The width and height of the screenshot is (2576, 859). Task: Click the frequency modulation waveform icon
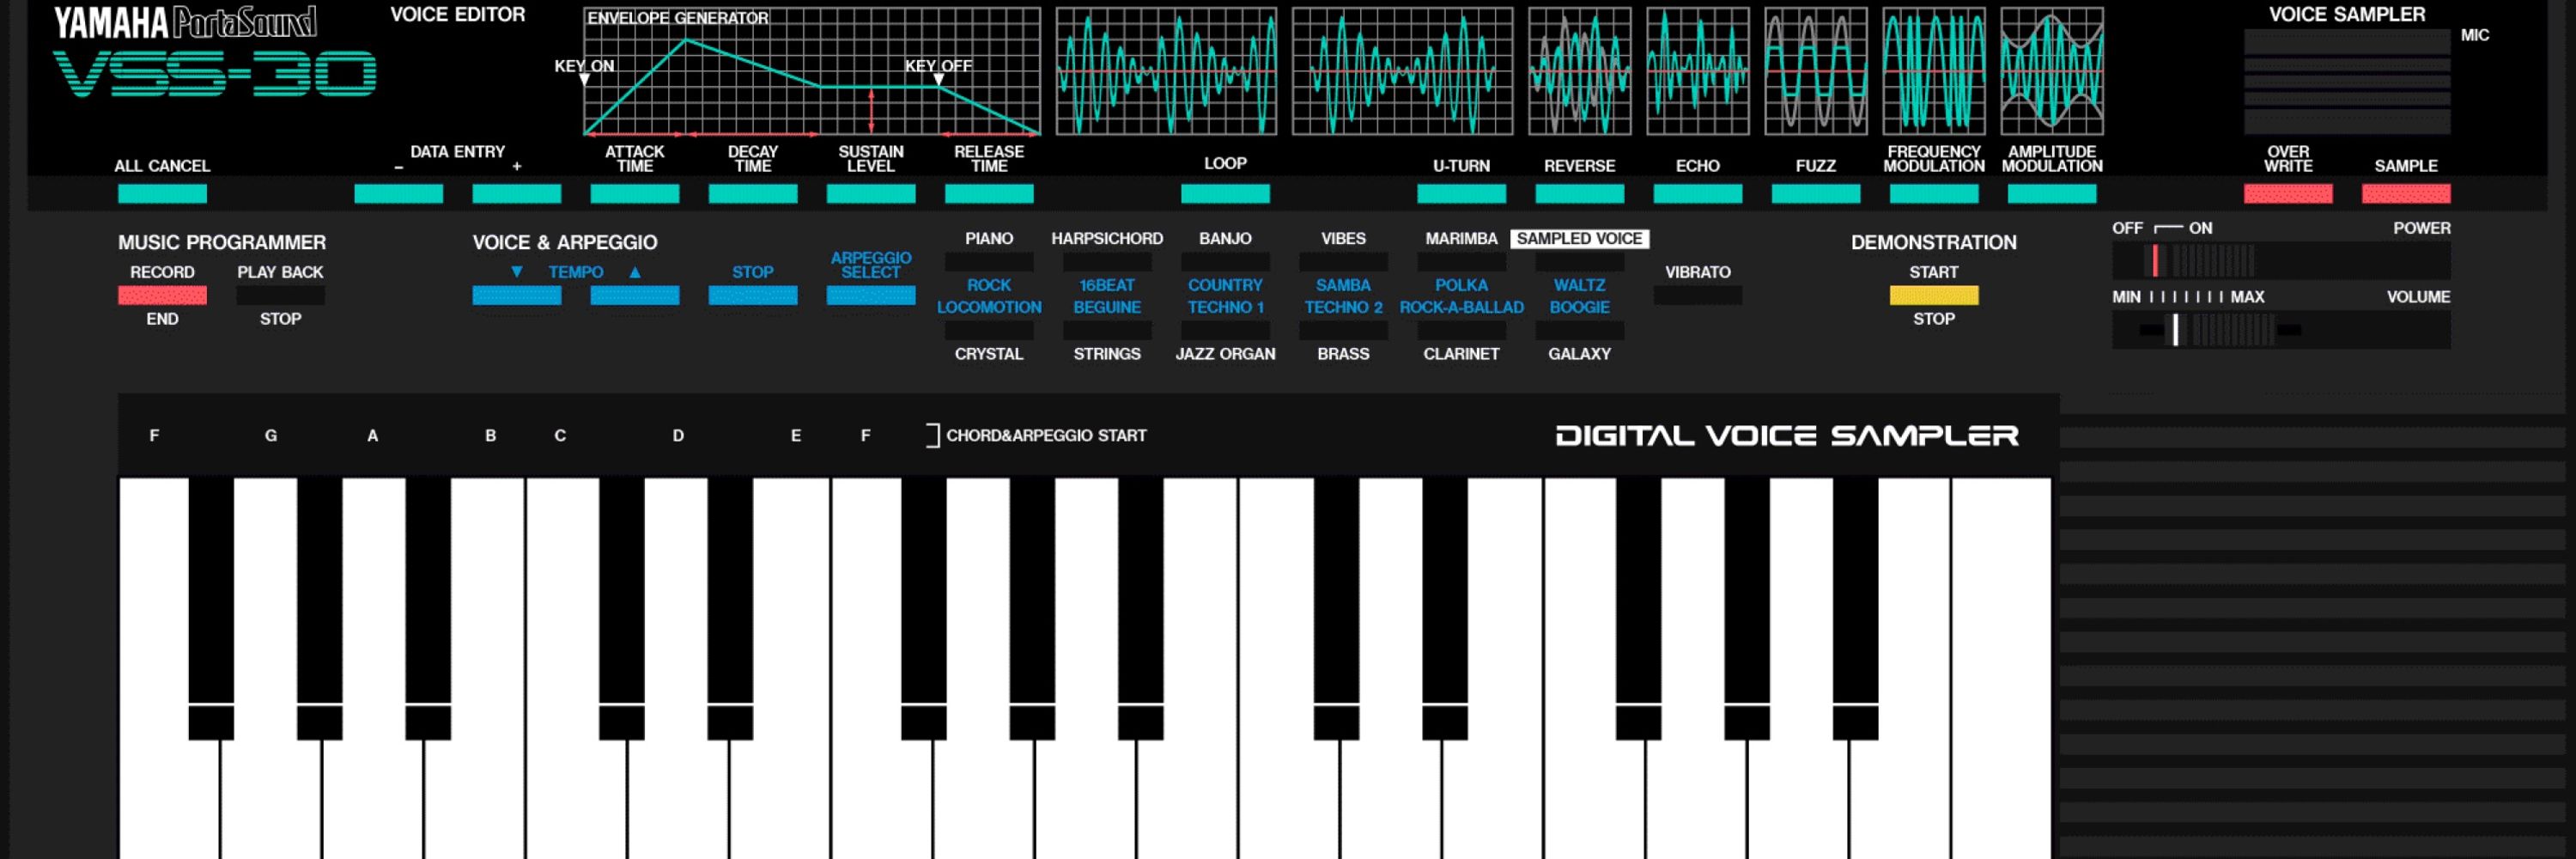(x=1933, y=71)
